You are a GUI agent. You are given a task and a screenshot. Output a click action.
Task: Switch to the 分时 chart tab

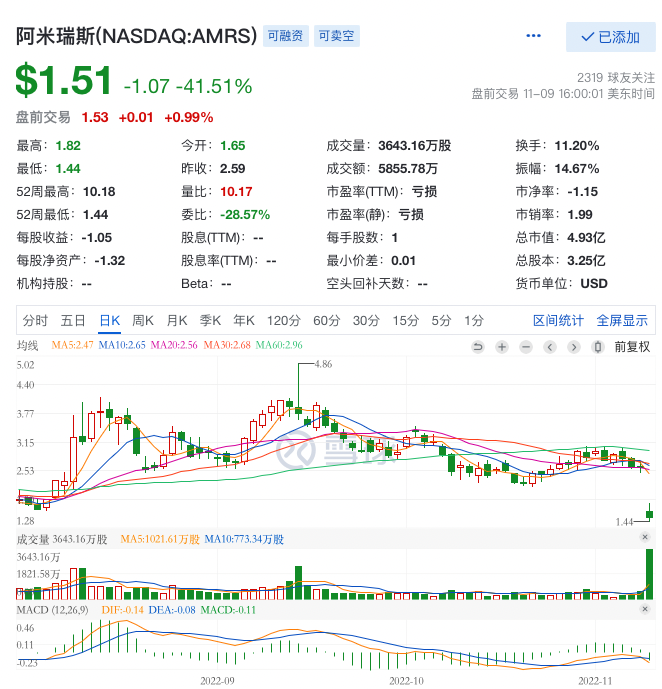click(x=35, y=320)
